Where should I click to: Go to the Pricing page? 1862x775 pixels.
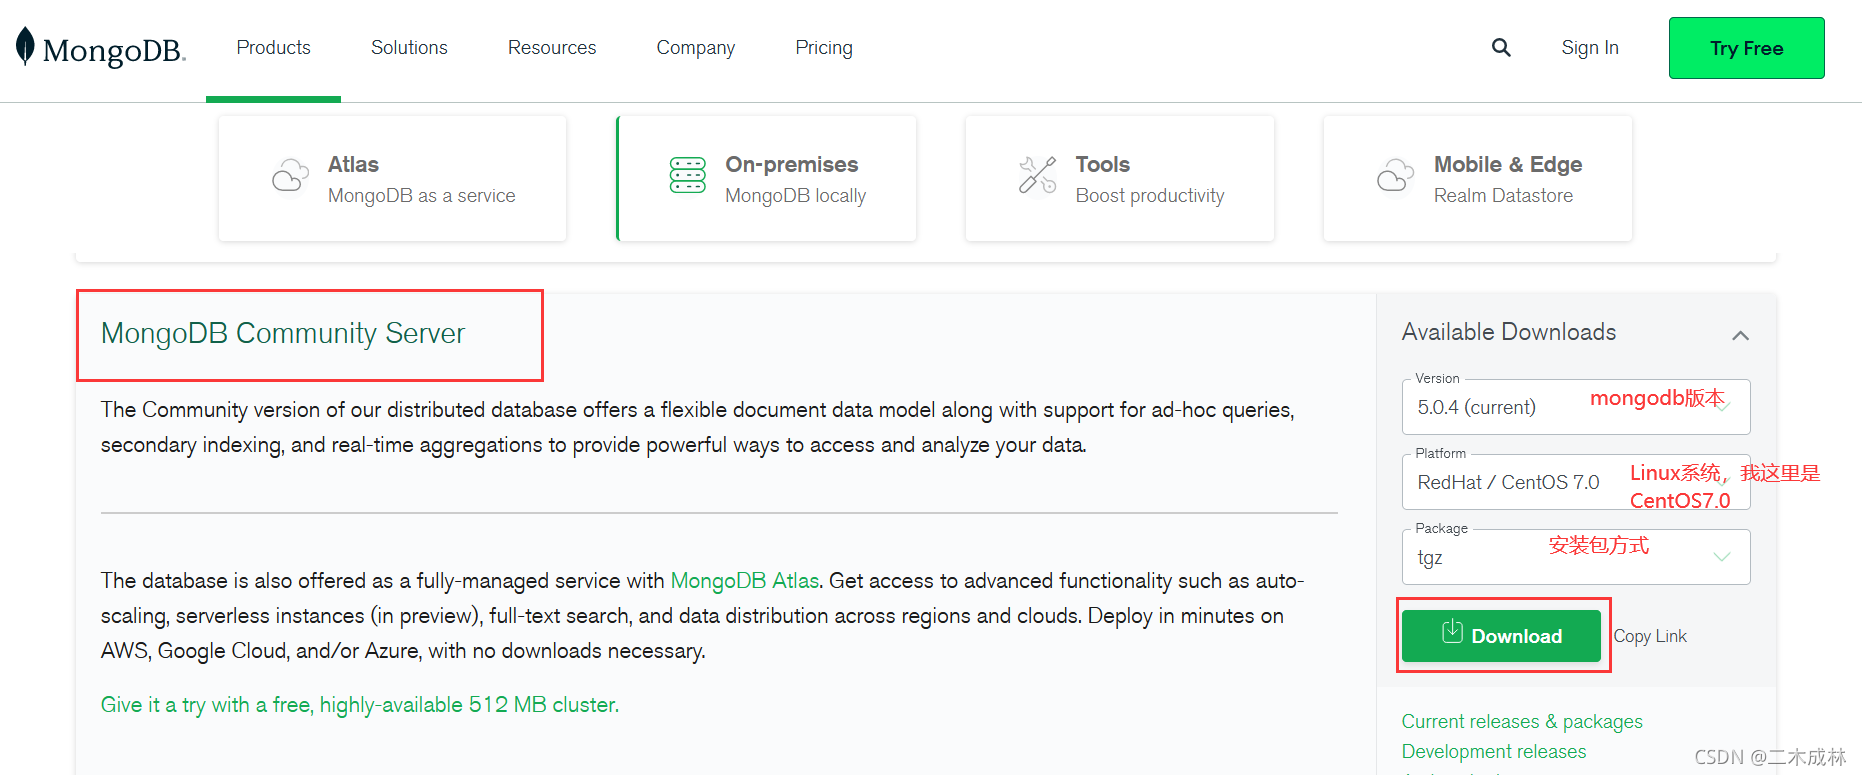tap(824, 48)
